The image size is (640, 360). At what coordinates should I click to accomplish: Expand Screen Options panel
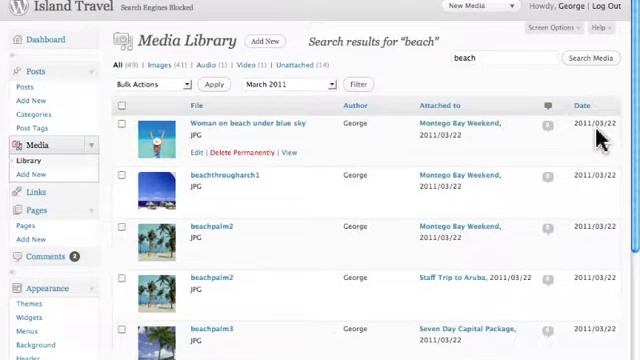(553, 28)
